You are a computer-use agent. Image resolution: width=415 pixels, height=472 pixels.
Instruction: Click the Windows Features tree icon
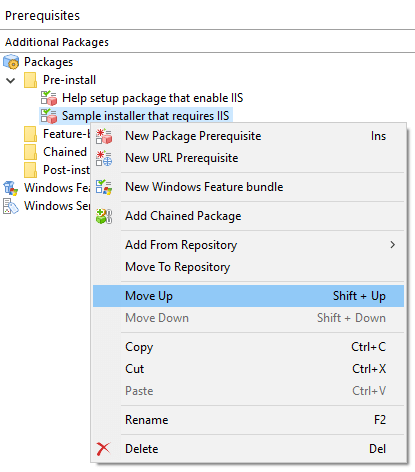tap(11, 188)
